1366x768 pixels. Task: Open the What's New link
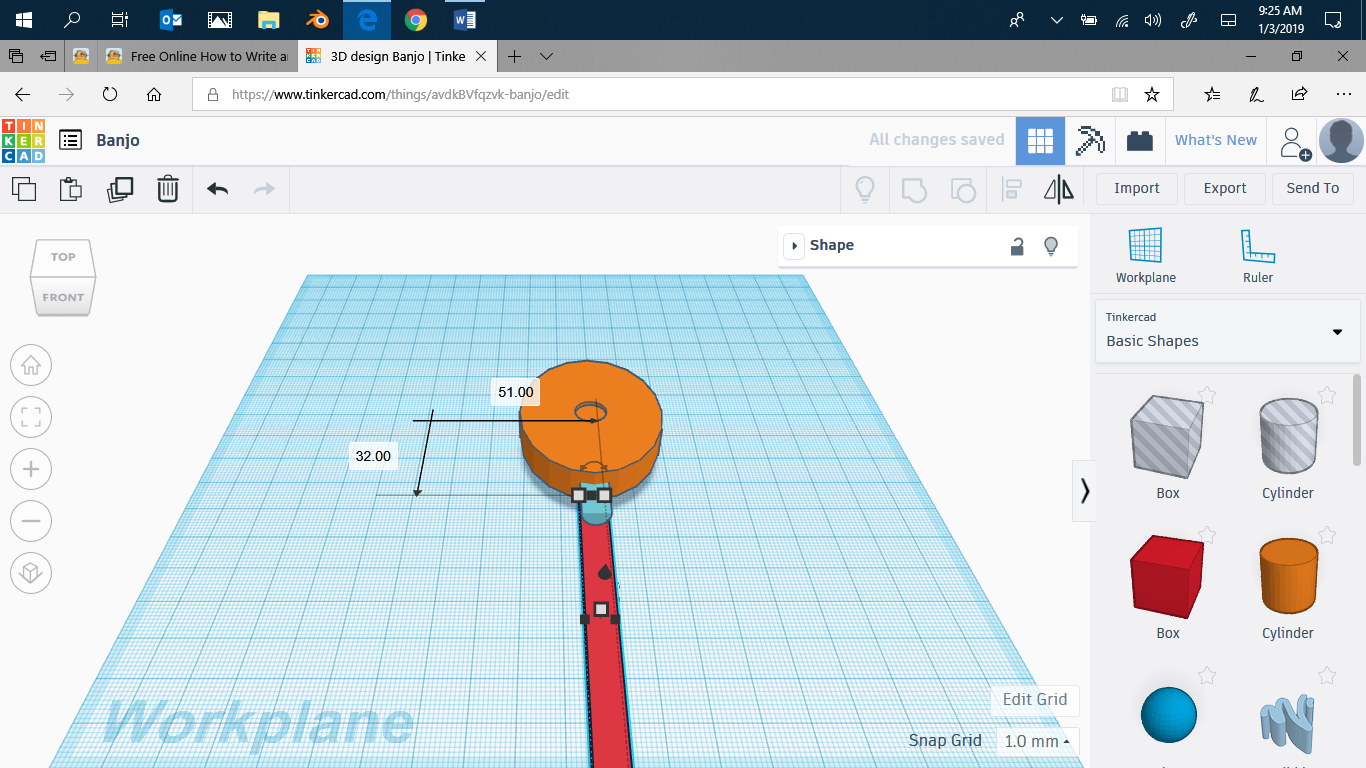1215,141
